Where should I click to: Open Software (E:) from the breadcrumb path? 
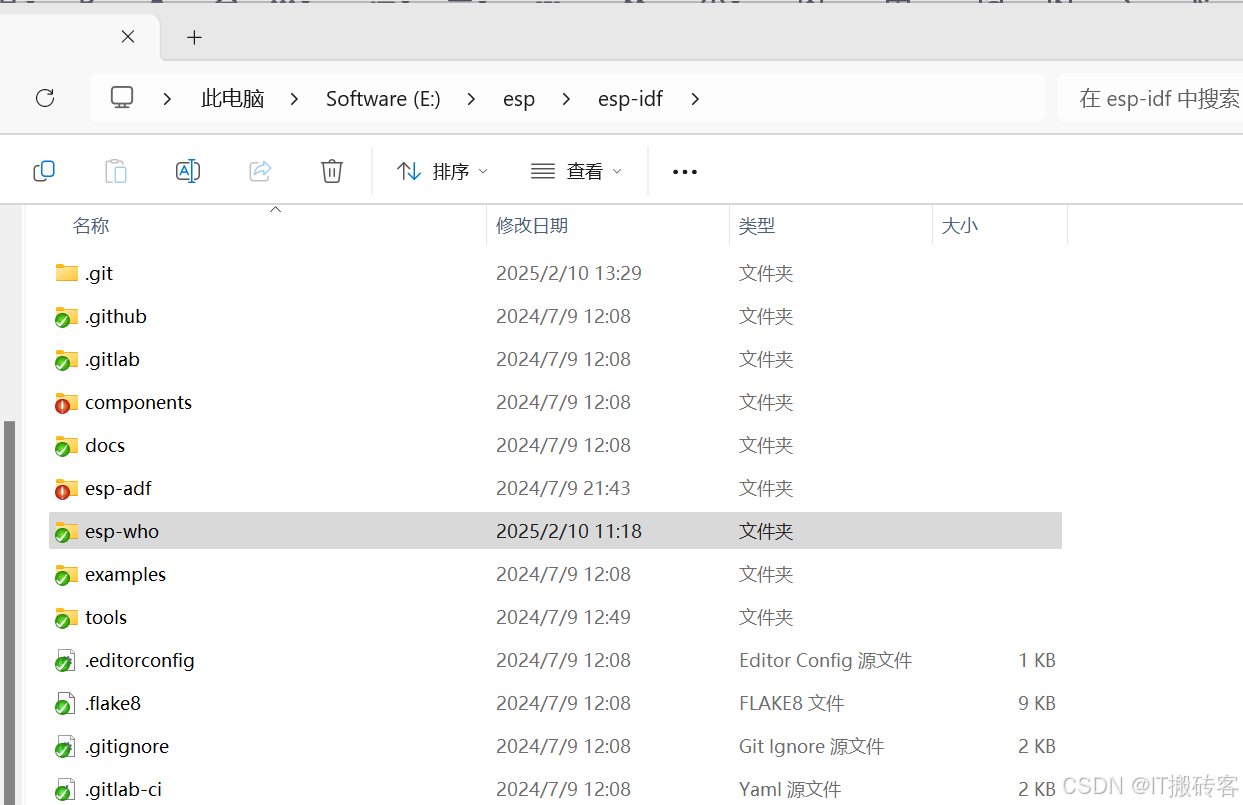pos(383,98)
